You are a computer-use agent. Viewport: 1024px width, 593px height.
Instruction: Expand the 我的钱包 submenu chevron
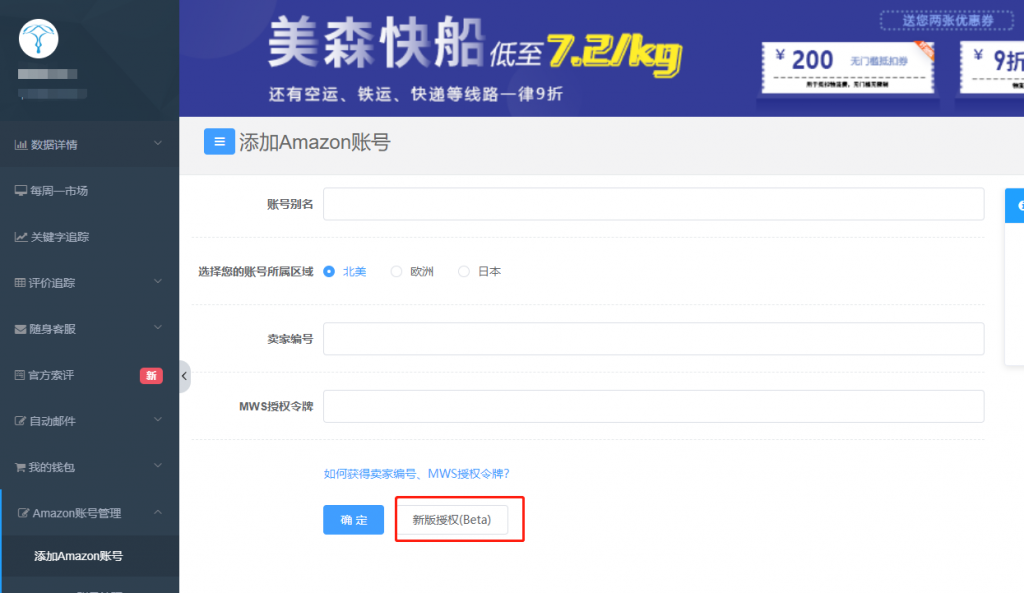[x=158, y=466]
